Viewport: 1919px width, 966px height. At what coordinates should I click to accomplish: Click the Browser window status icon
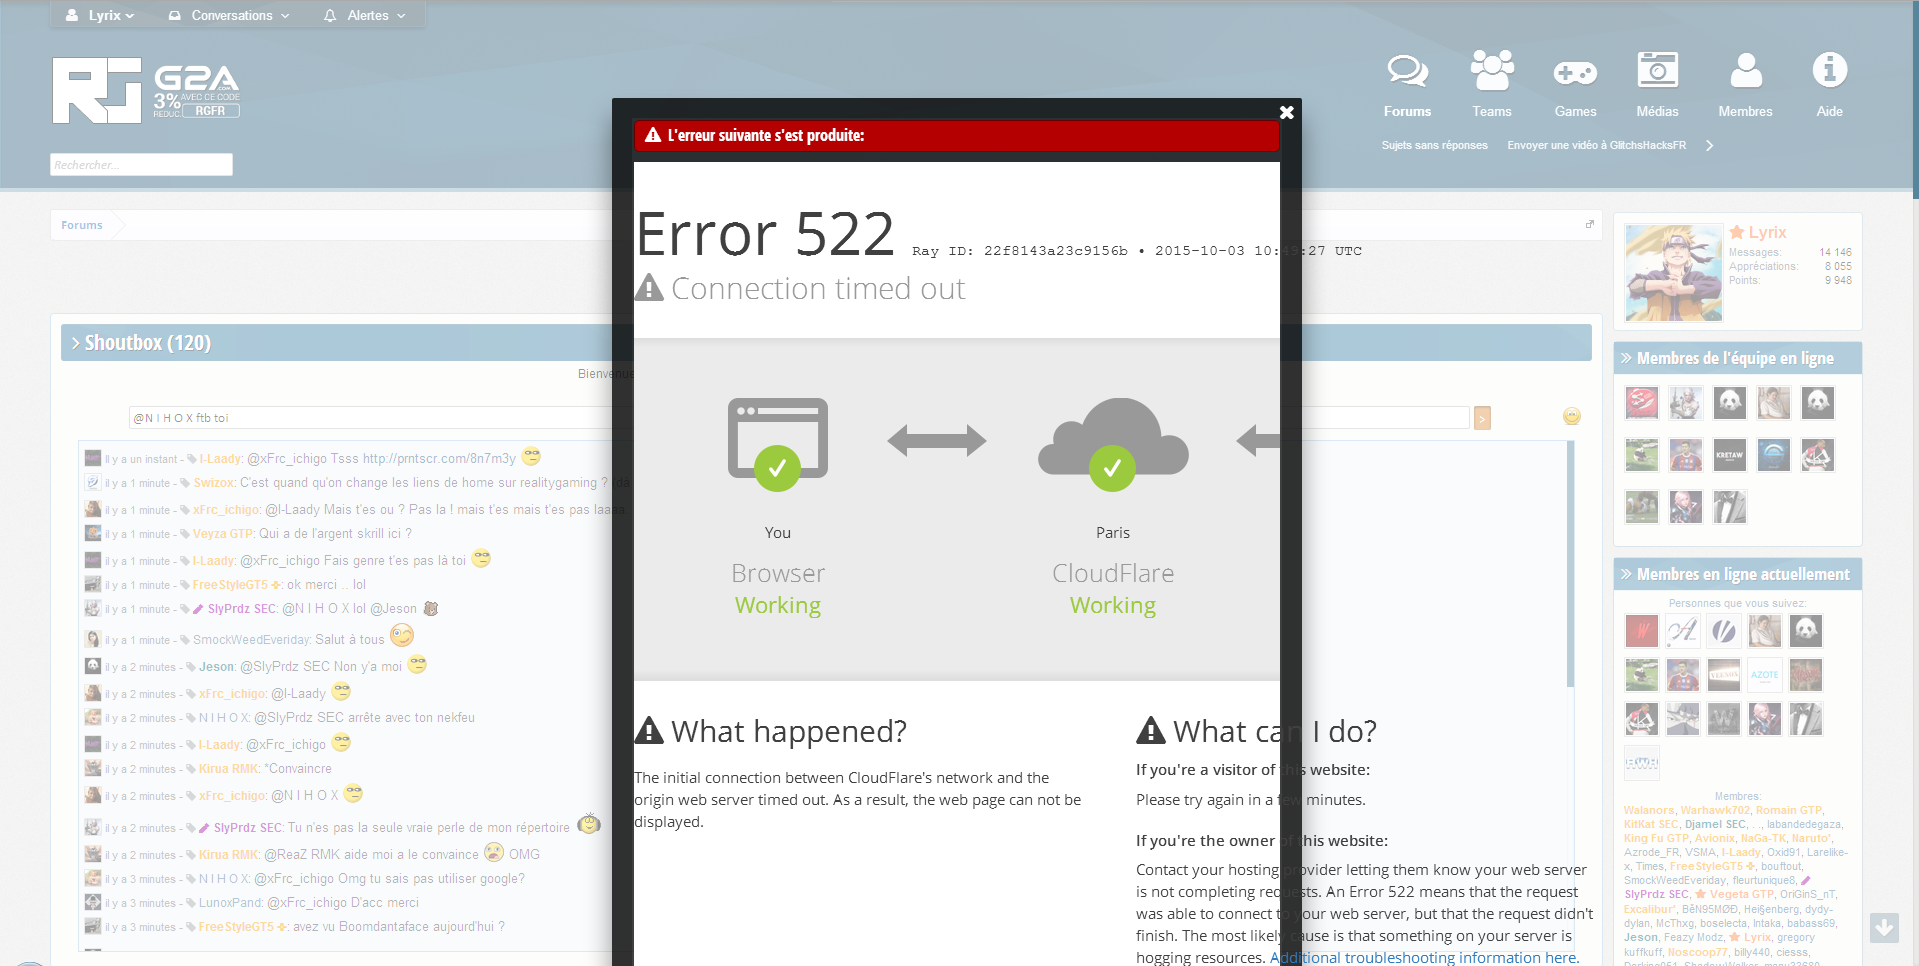778,443
